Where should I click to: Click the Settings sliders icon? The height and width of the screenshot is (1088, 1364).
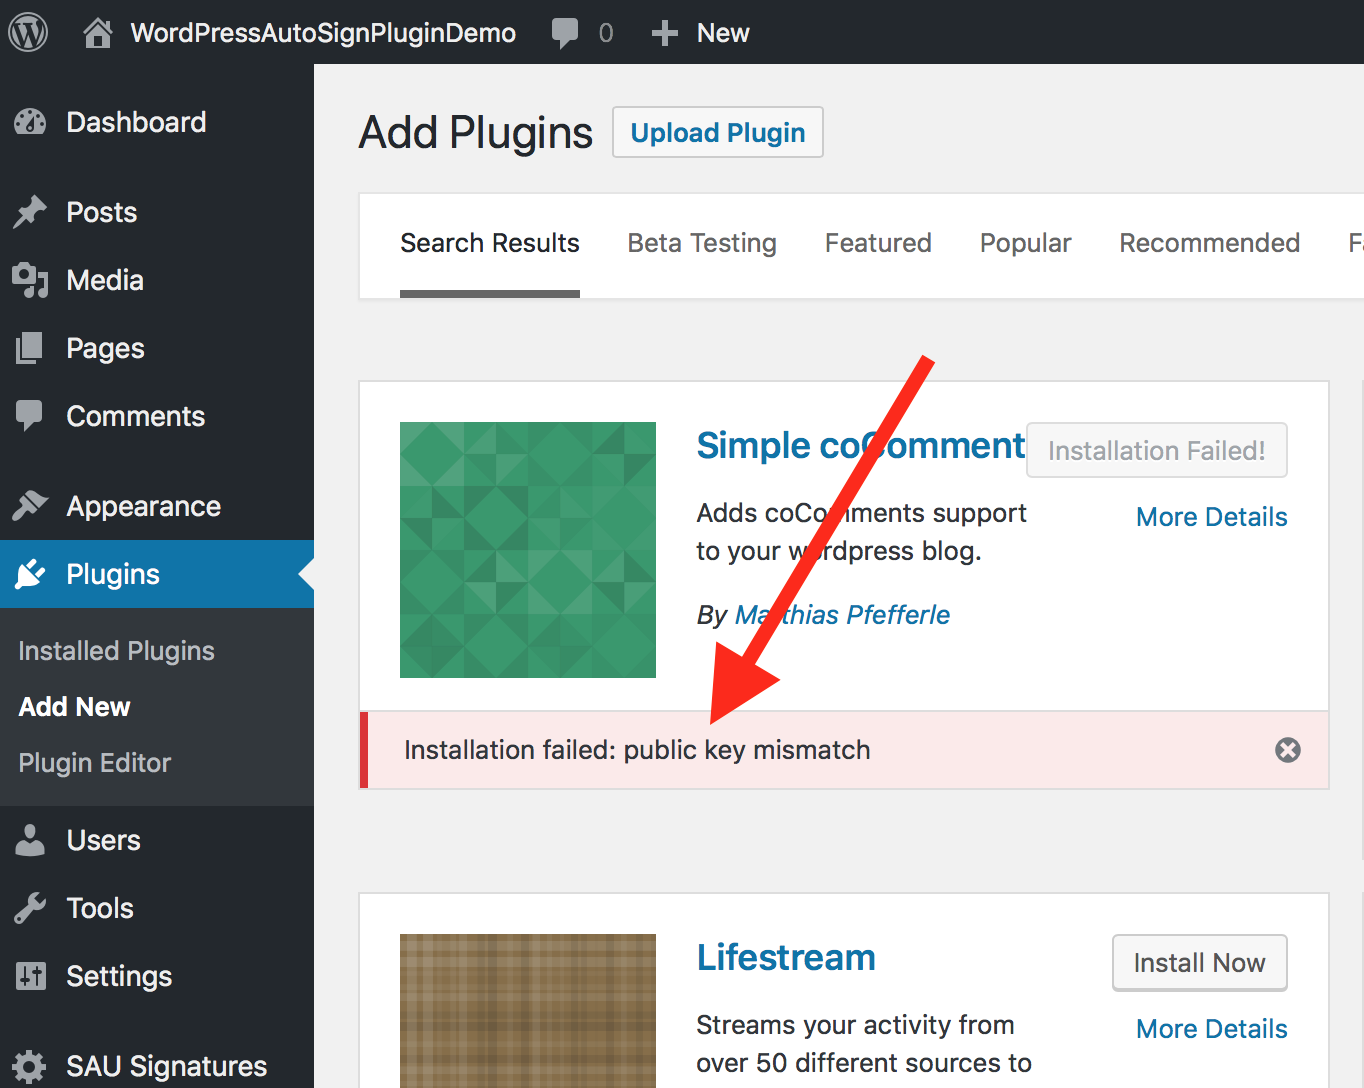pos(30,976)
